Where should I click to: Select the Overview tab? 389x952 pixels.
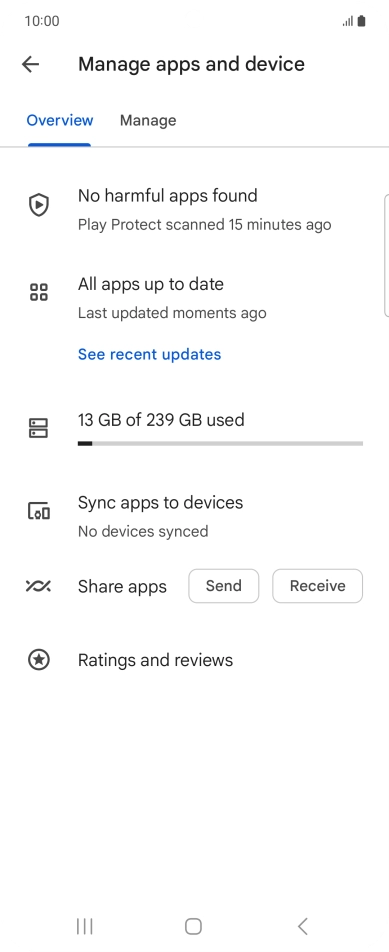click(59, 120)
